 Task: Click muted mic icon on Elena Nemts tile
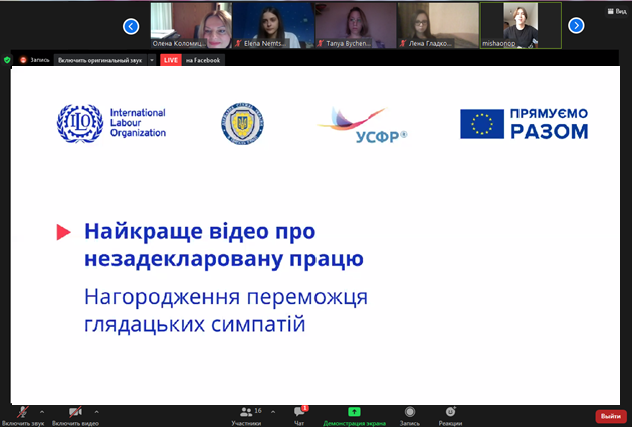[238, 43]
